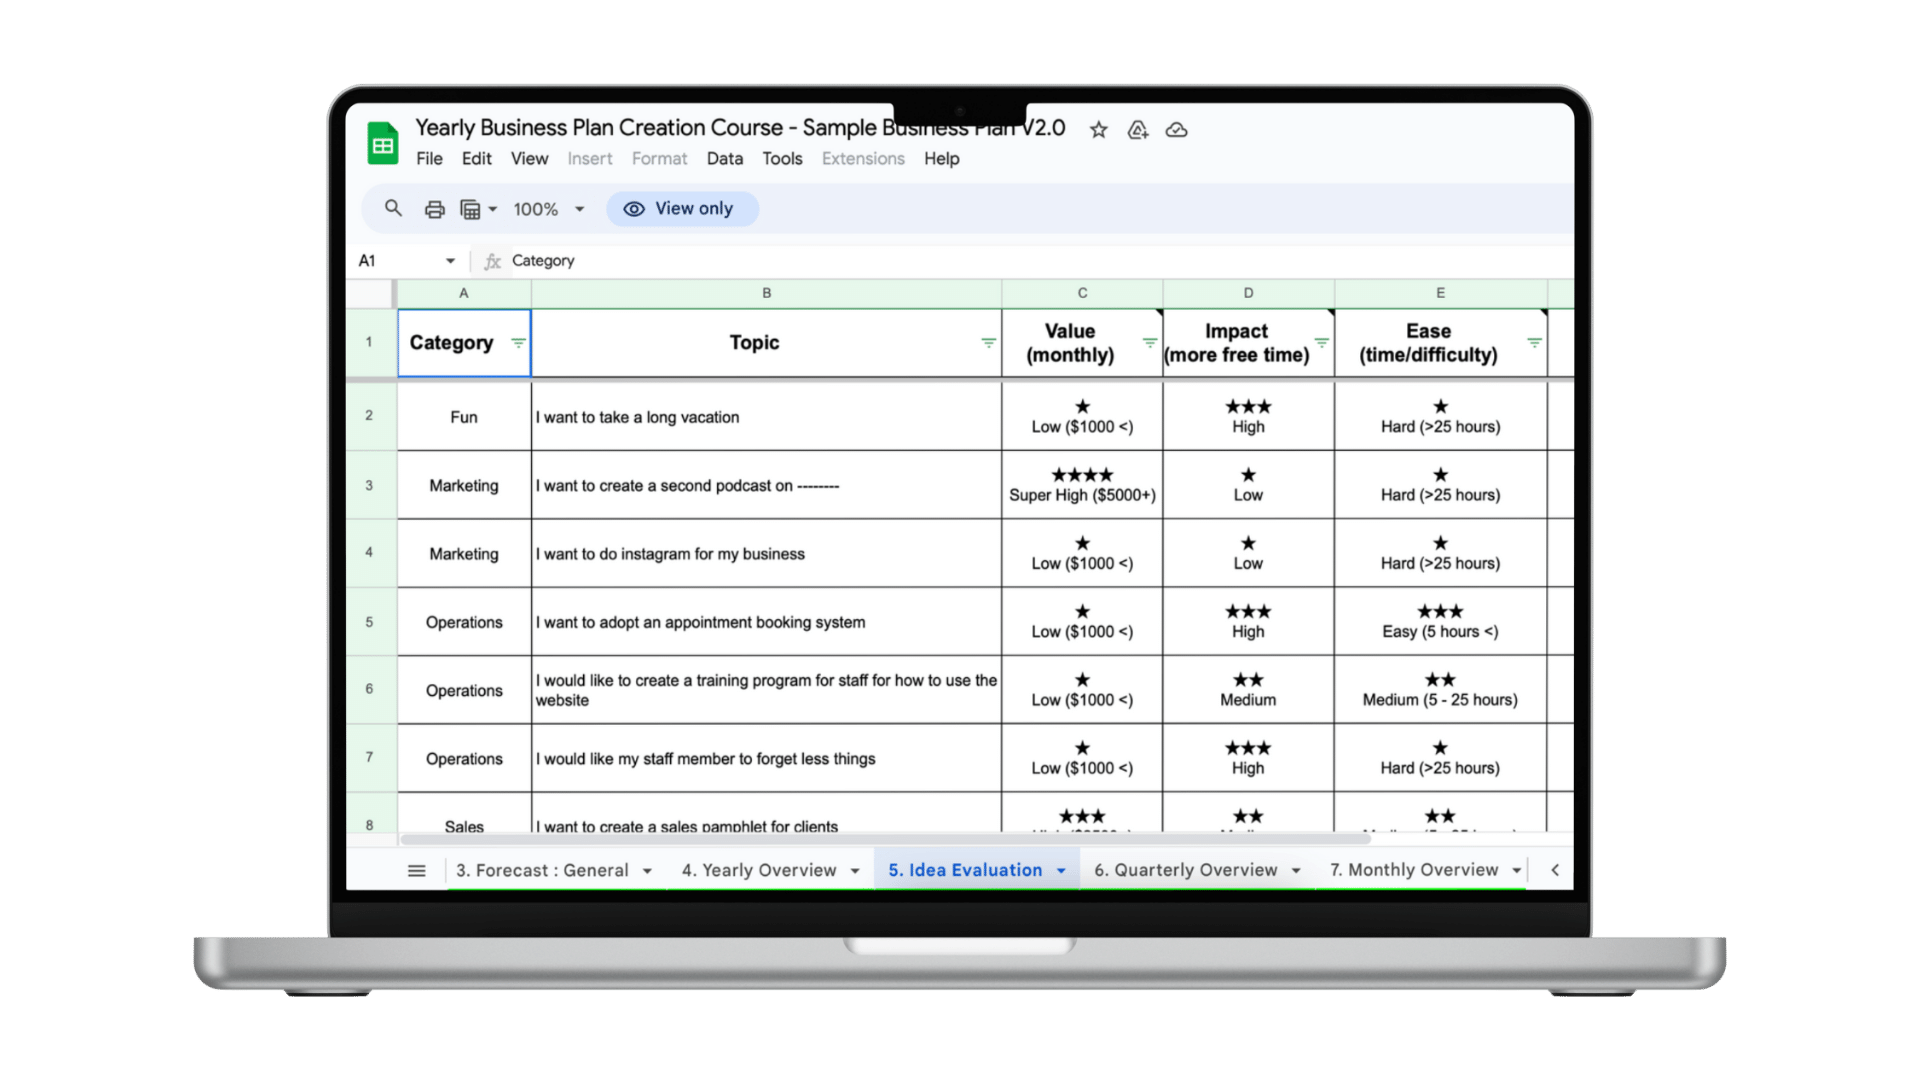Open the 5. Idea Evaluation tab menu arrow
The width and height of the screenshot is (1920, 1080).
[1061, 871]
